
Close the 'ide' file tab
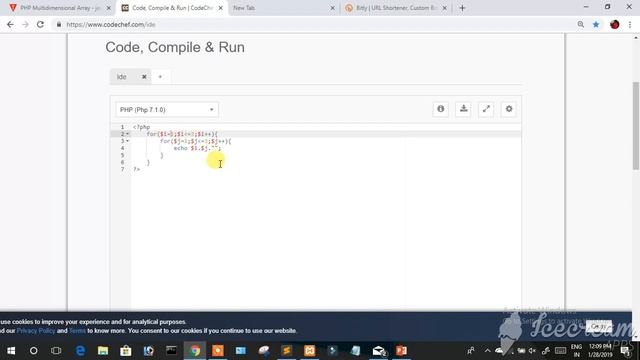[144, 77]
